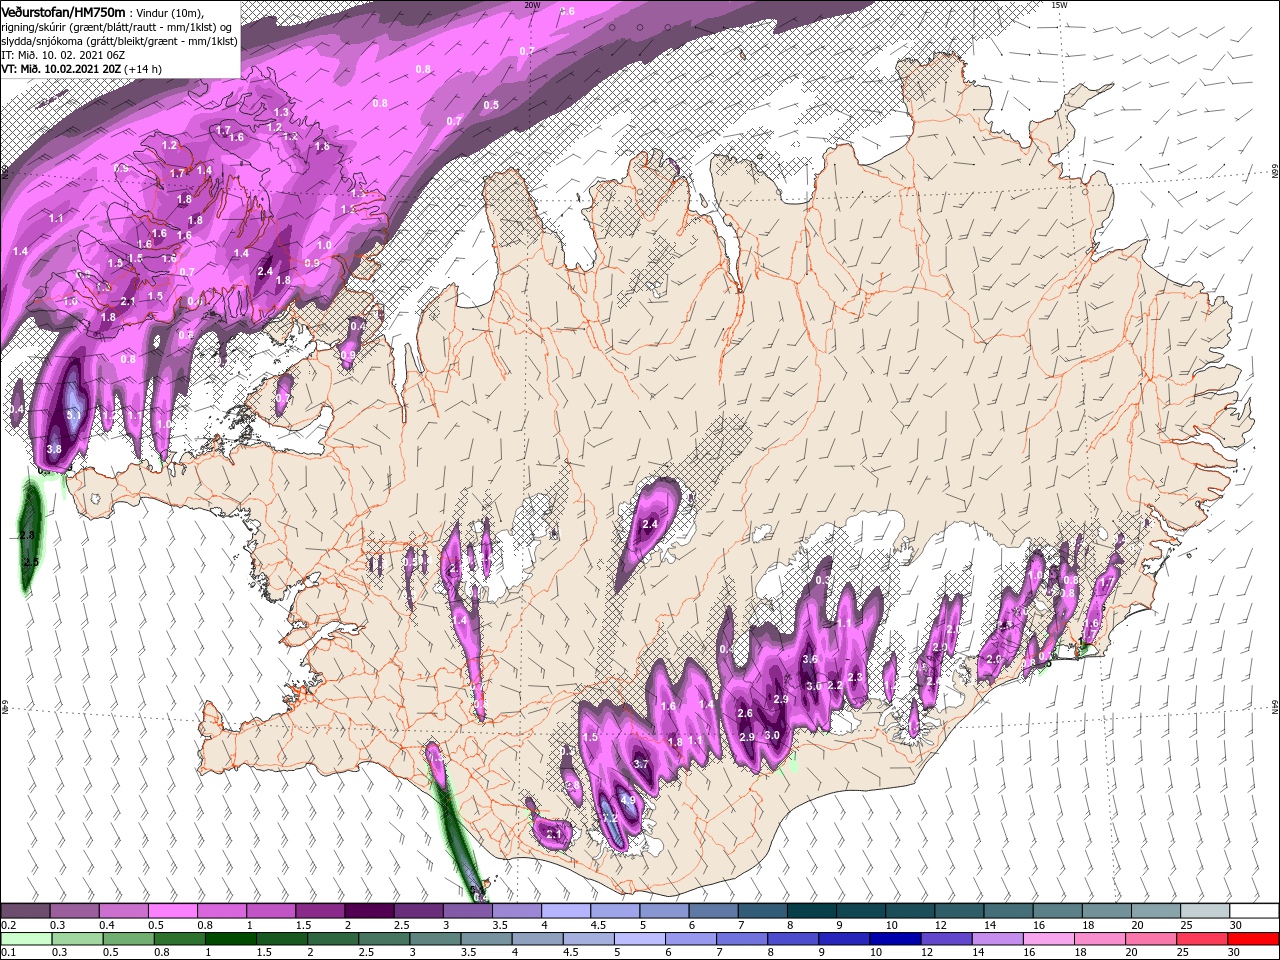Click the '(+14 h)' forecast offset text
Screen dimensions: 1280x960
pos(143,69)
